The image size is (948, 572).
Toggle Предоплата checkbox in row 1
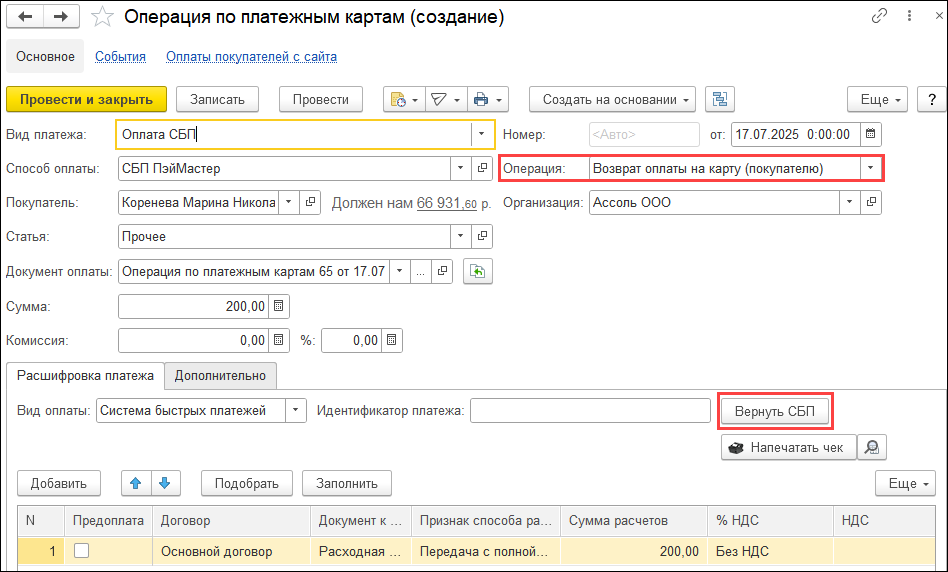point(81,550)
